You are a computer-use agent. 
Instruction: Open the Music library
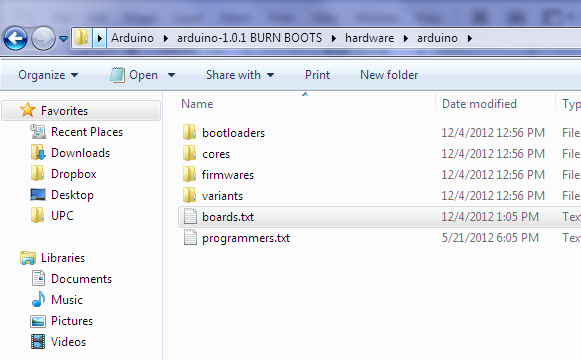[x=67, y=300]
